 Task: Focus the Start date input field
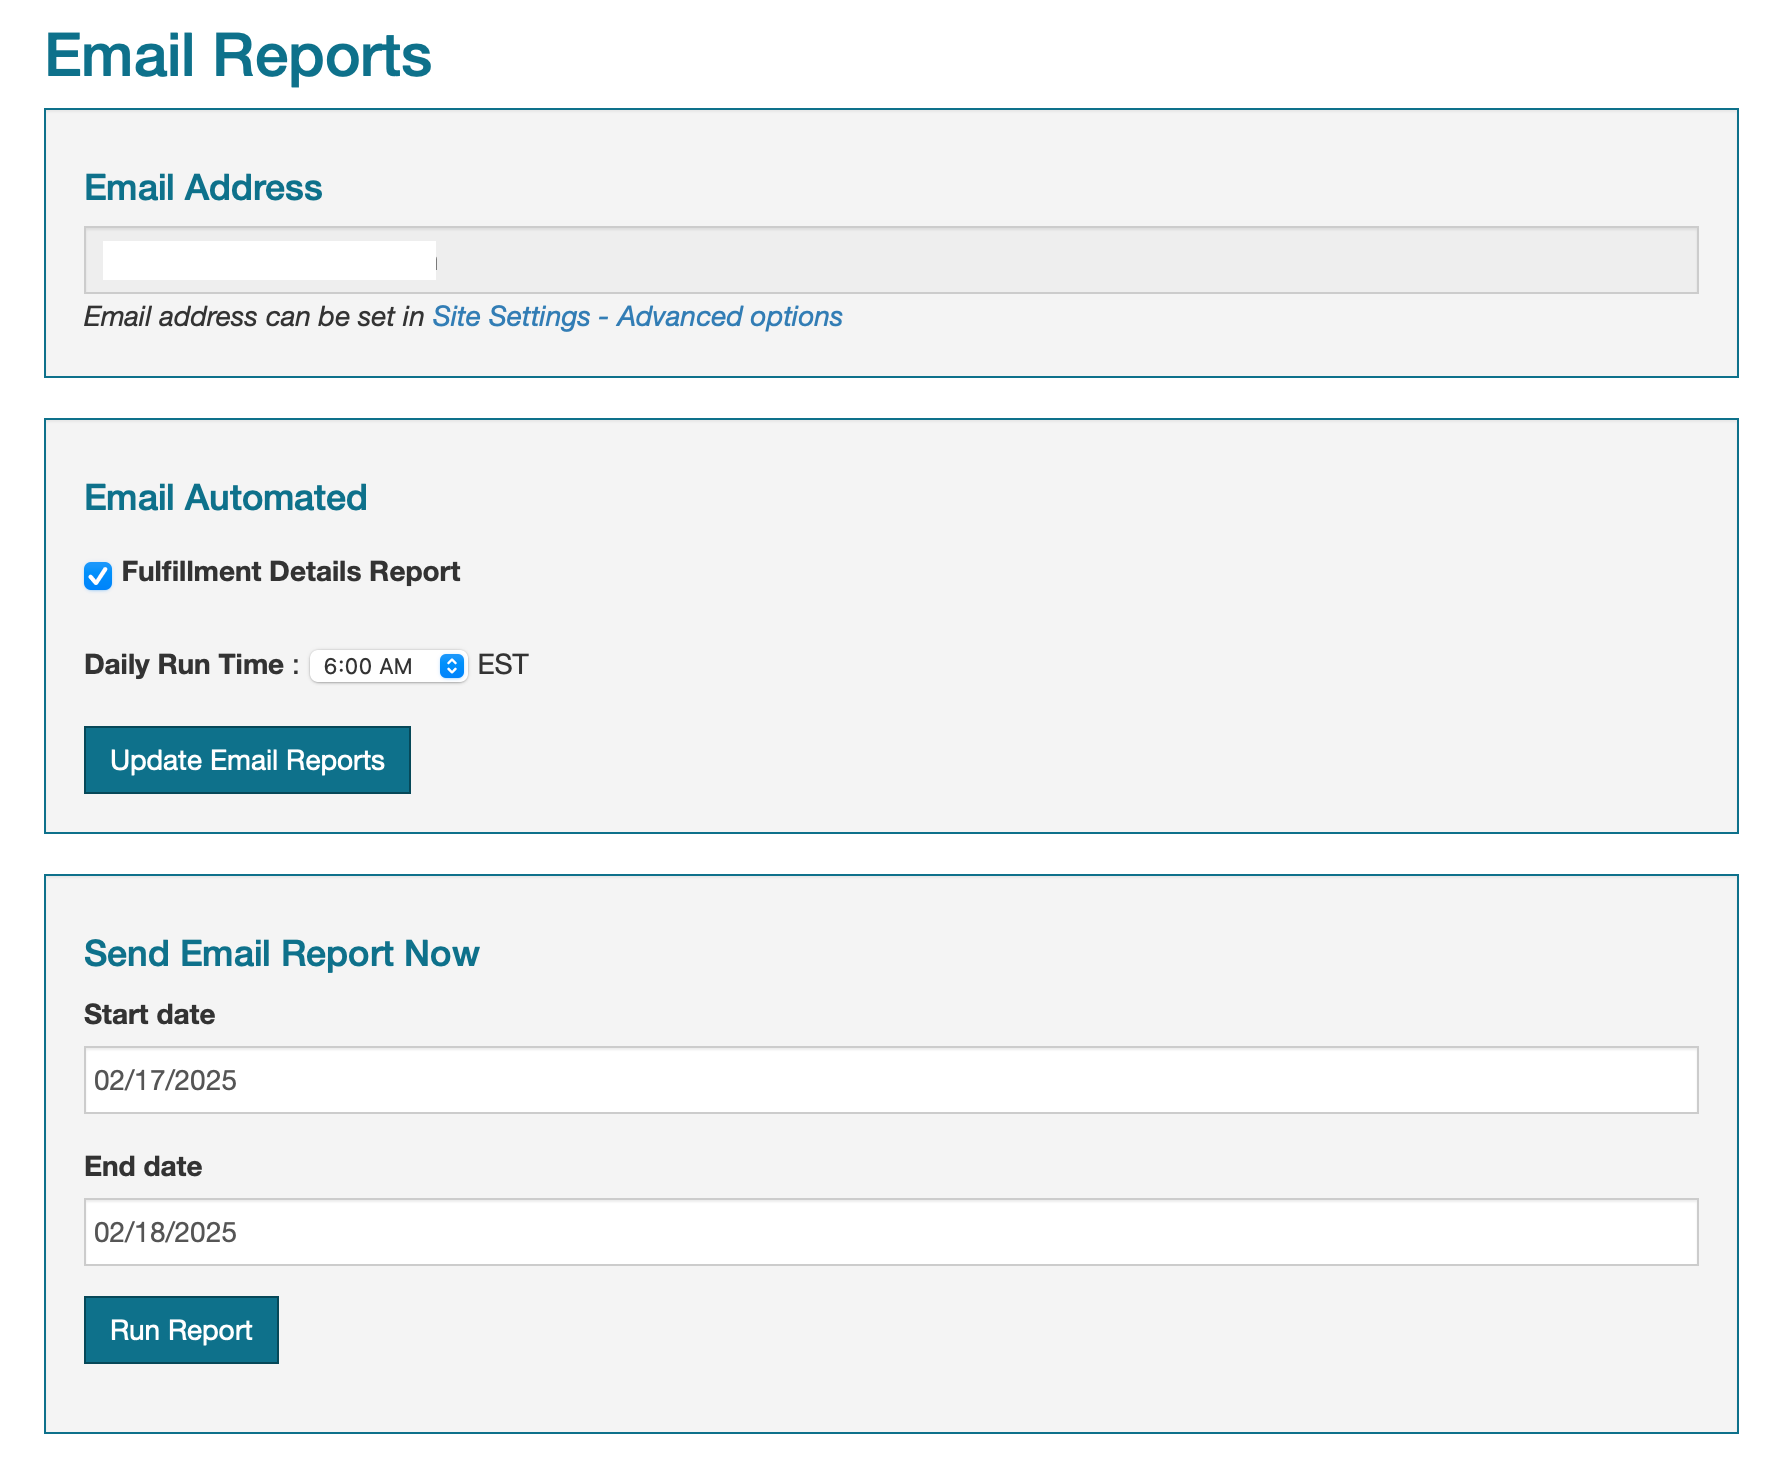pos(890,1080)
